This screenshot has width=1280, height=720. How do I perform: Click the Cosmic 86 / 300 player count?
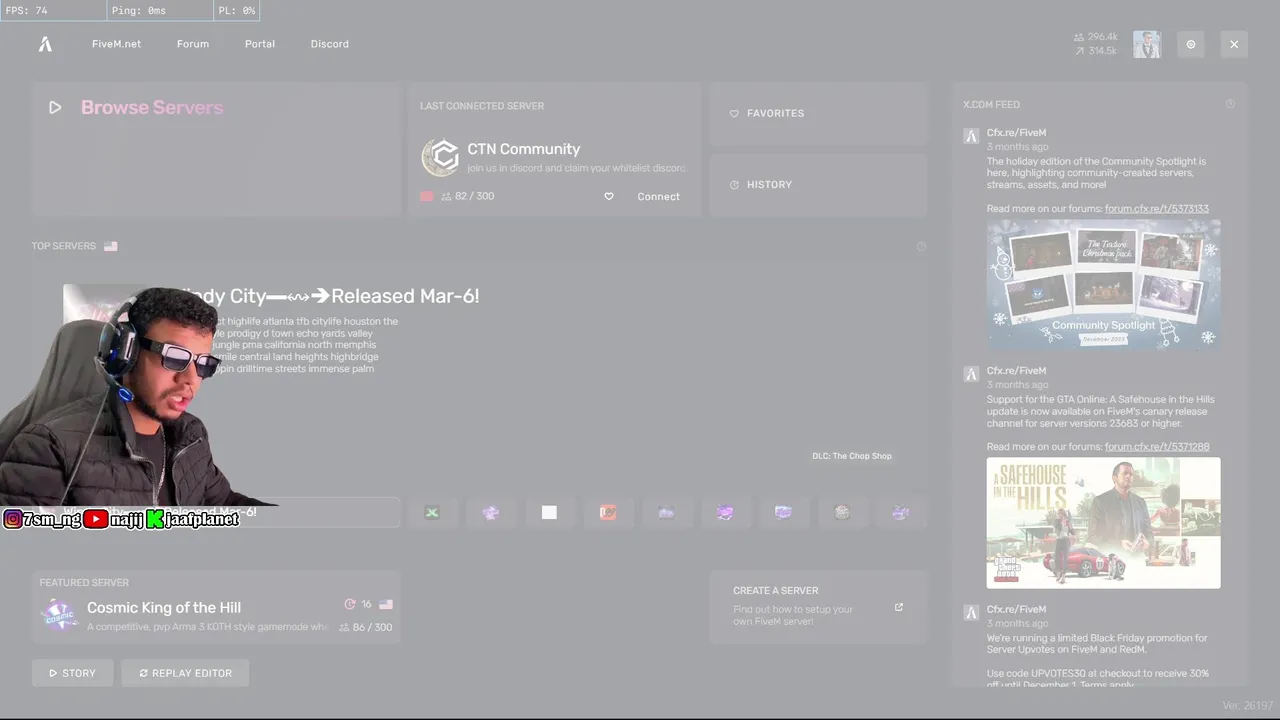click(x=366, y=627)
